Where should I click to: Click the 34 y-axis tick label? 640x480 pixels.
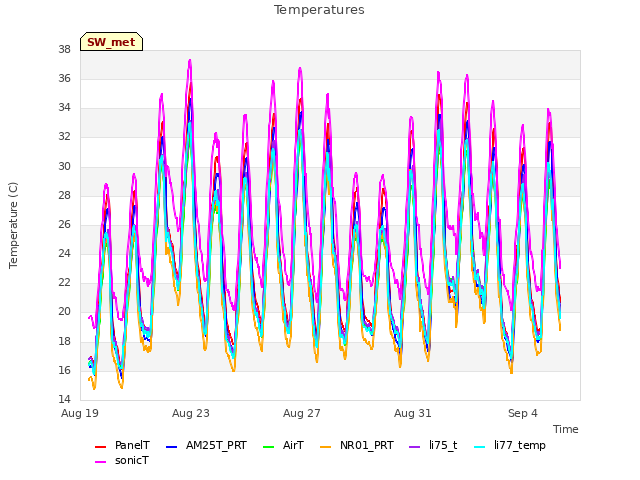tap(64, 108)
